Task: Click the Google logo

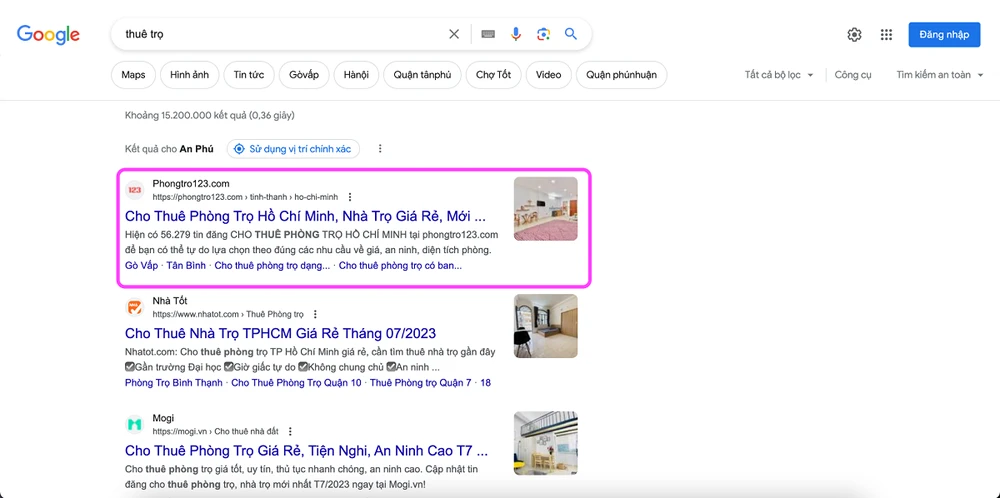Action: (x=48, y=34)
